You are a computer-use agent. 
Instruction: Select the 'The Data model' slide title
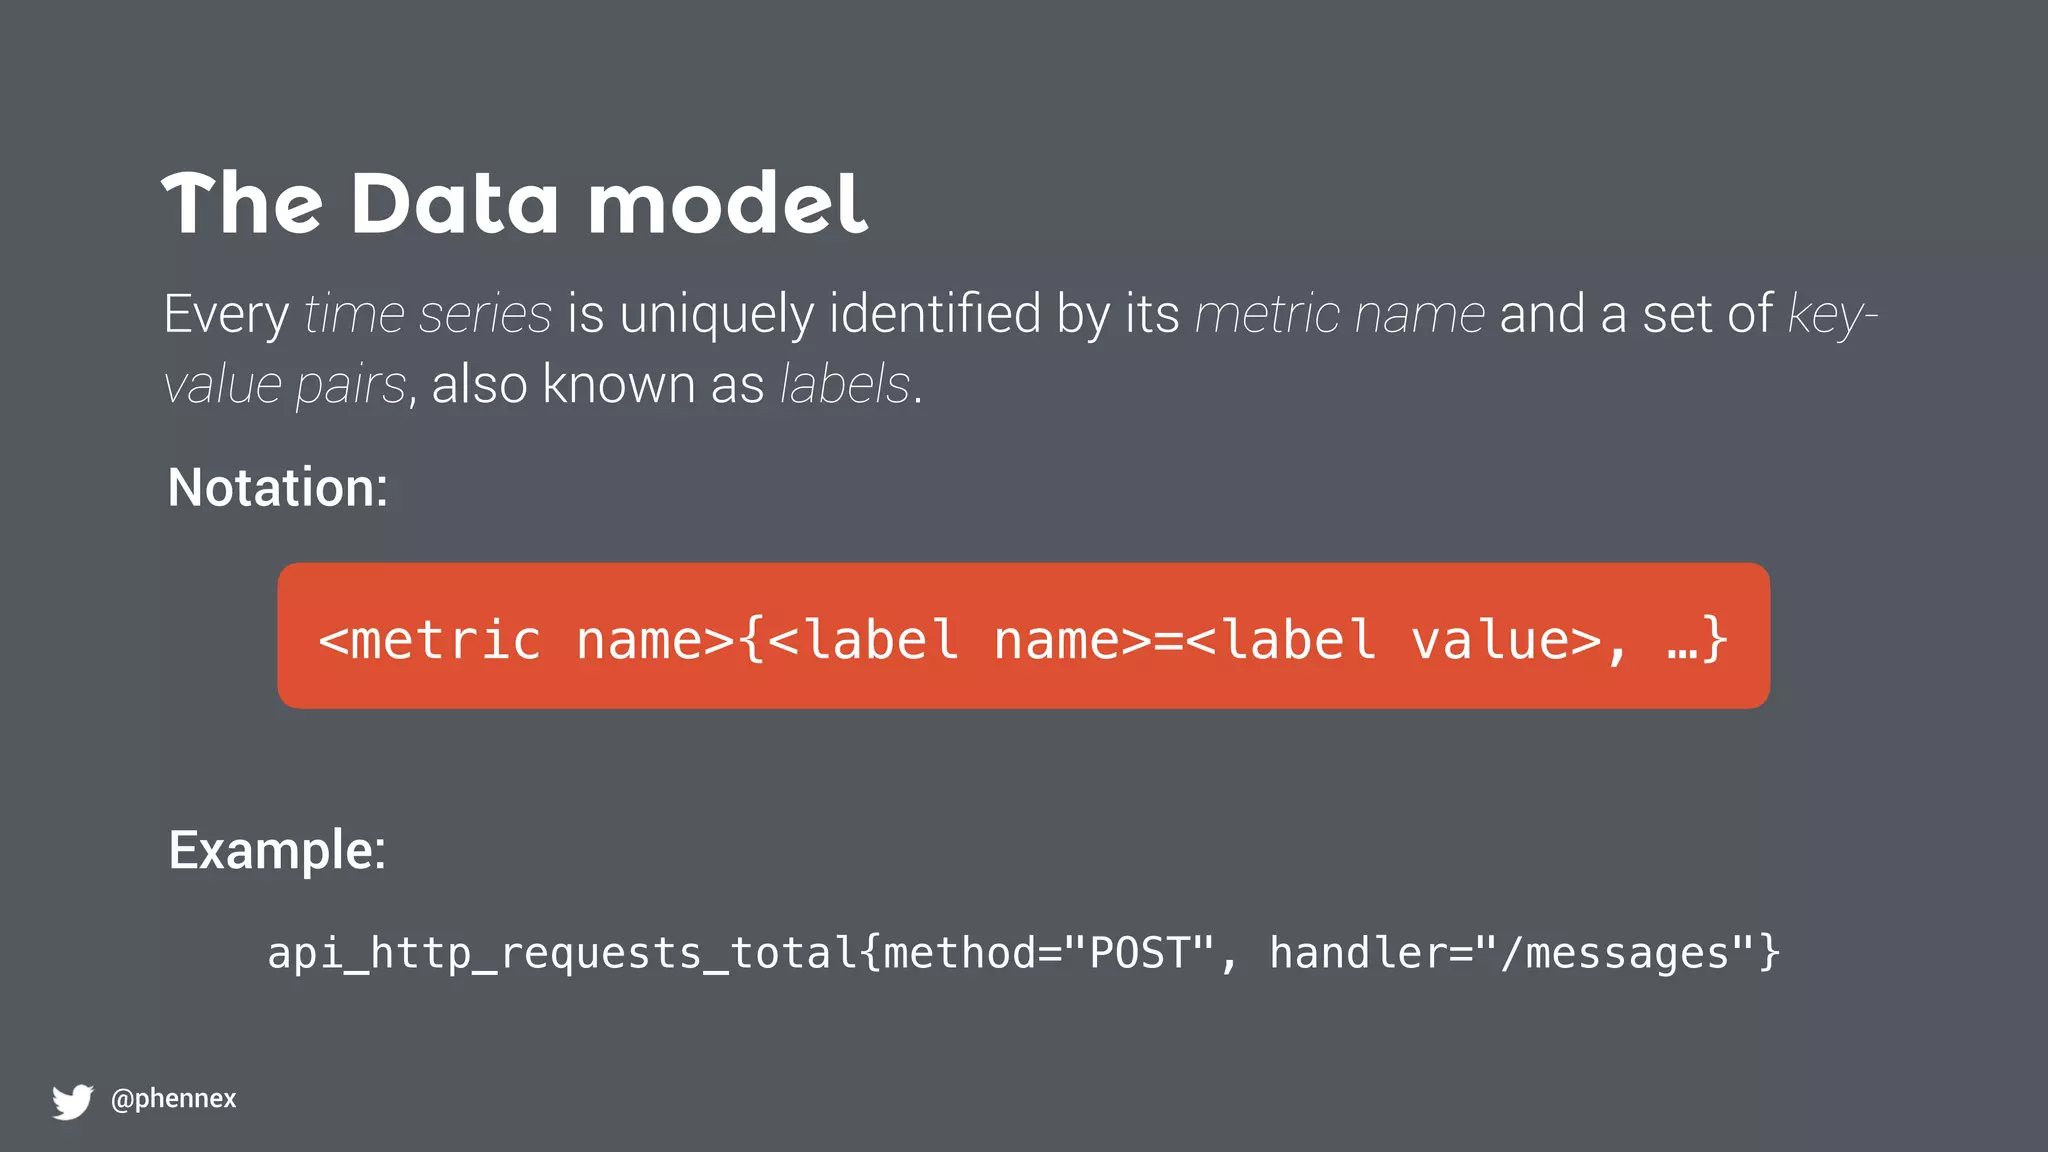[515, 204]
